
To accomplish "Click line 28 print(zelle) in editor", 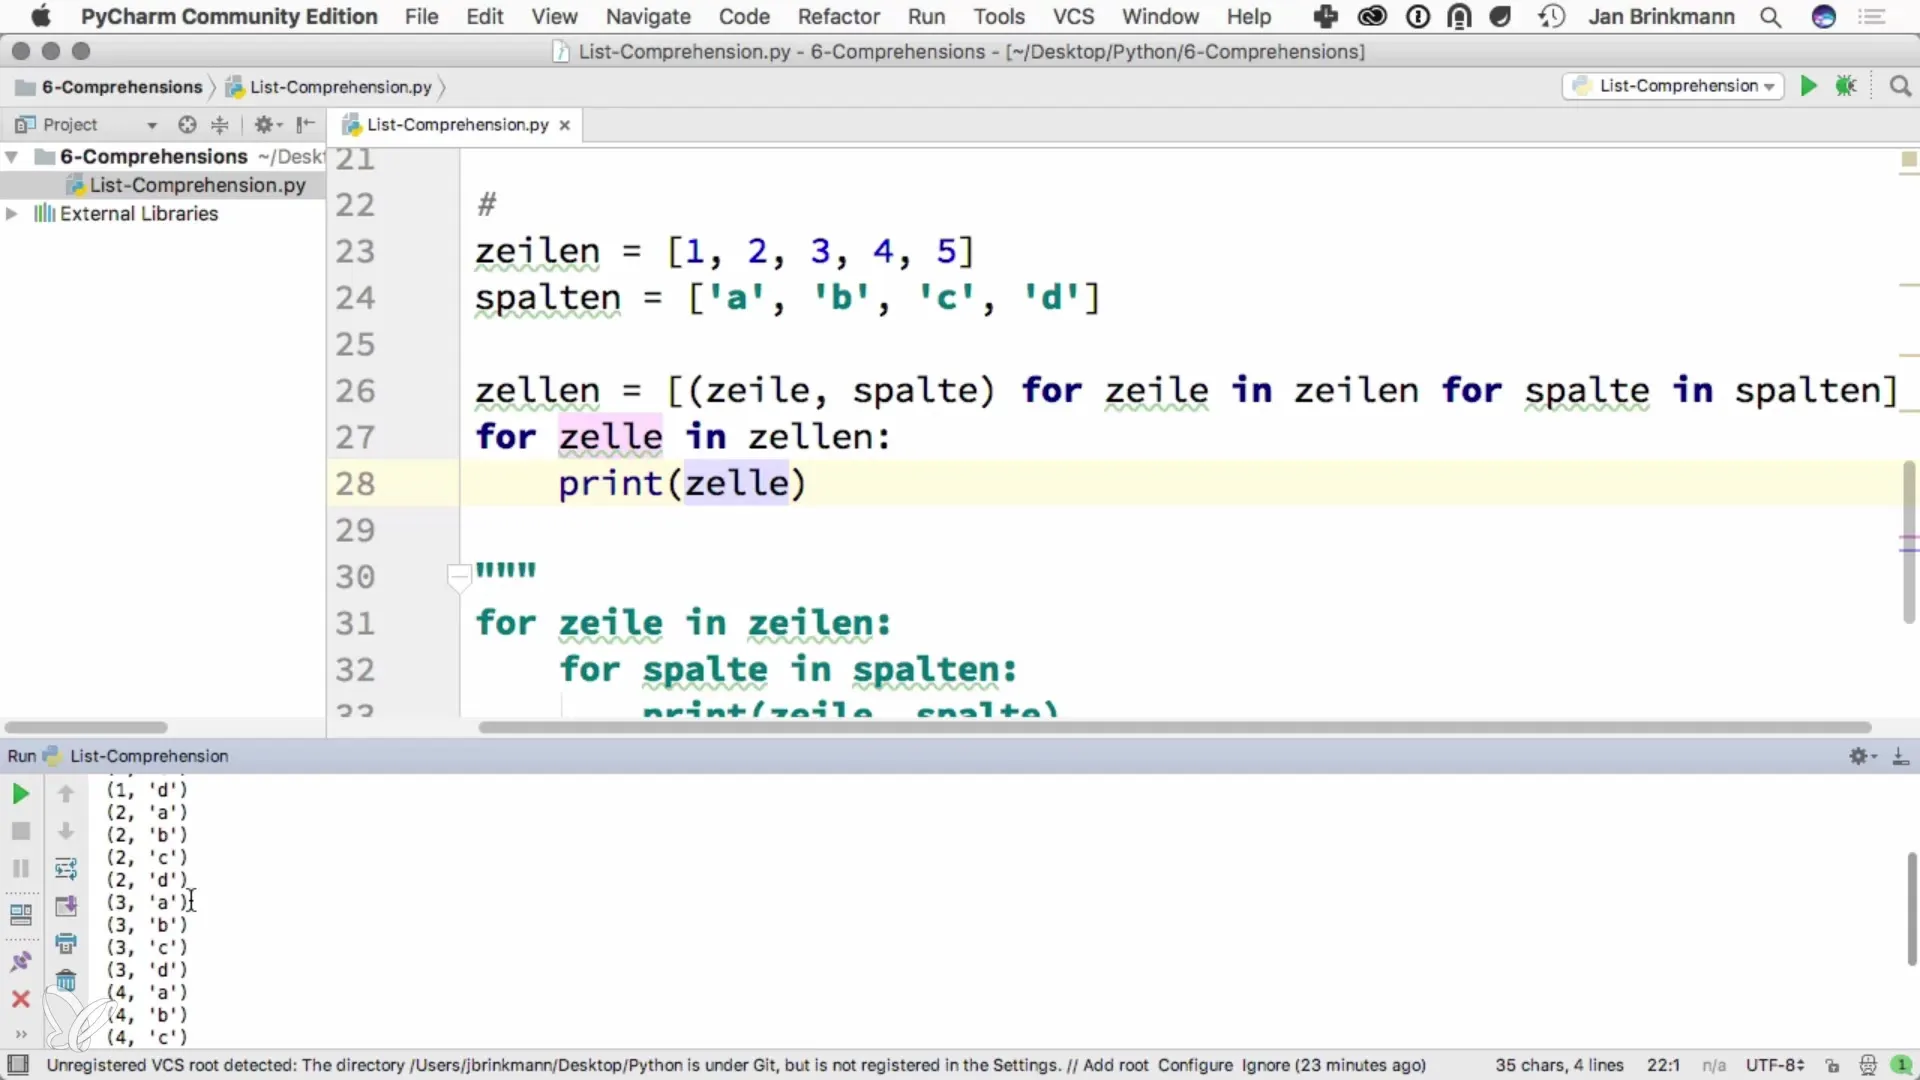I will tap(681, 484).
